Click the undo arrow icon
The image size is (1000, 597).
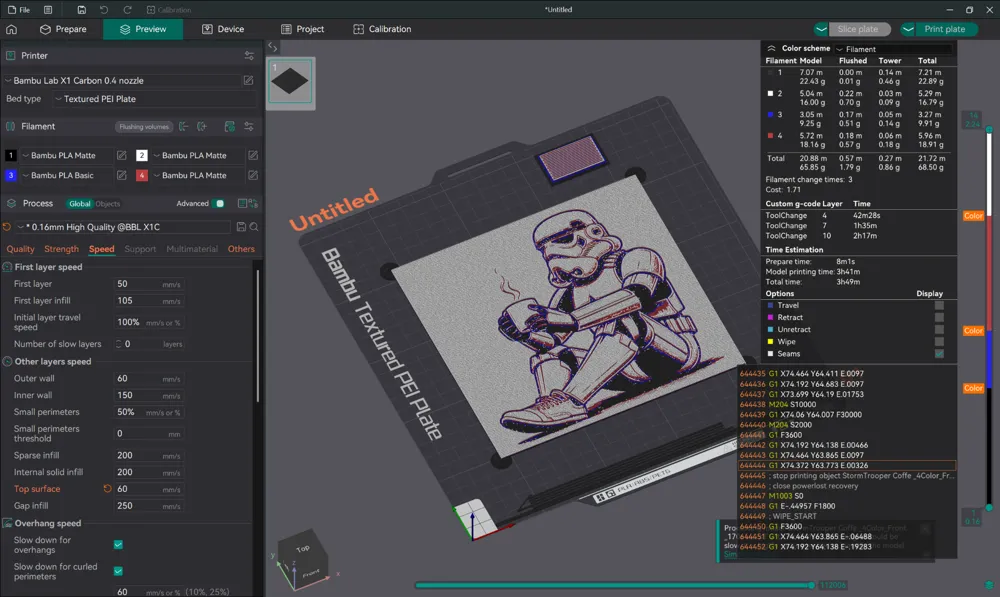104,10
